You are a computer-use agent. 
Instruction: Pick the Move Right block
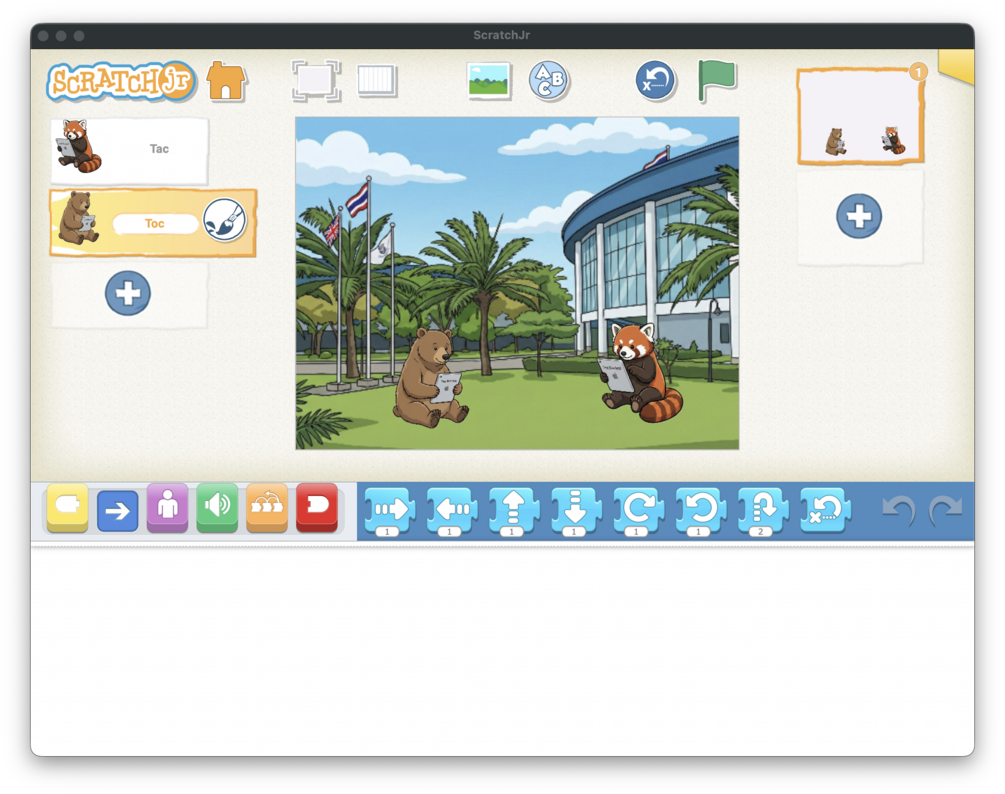click(x=390, y=511)
